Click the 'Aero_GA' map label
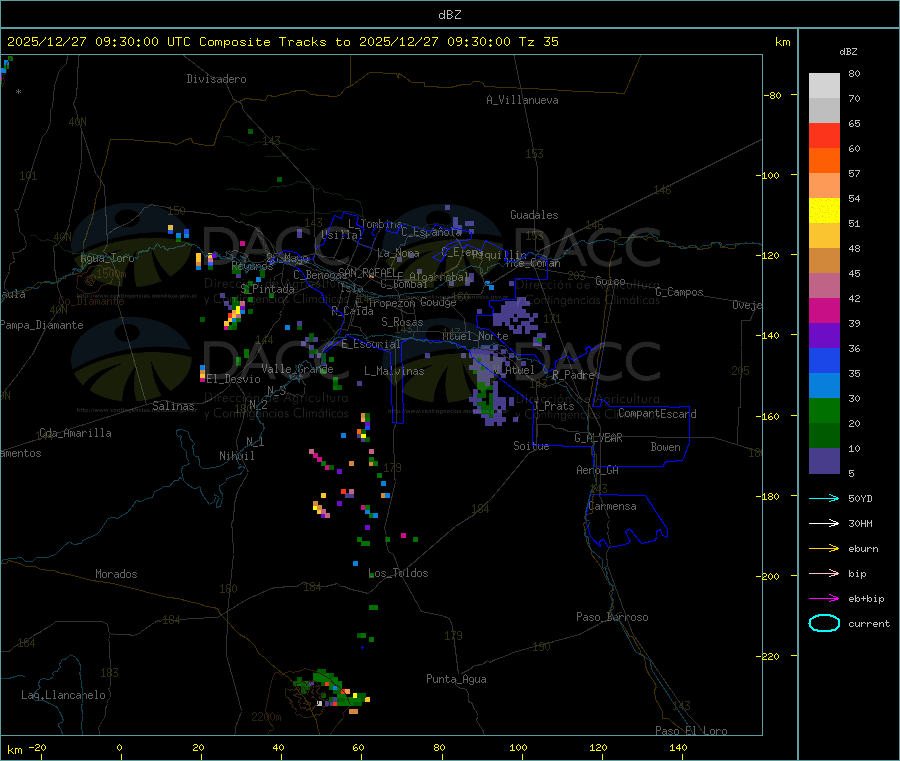This screenshot has width=900, height=761. 598,470
